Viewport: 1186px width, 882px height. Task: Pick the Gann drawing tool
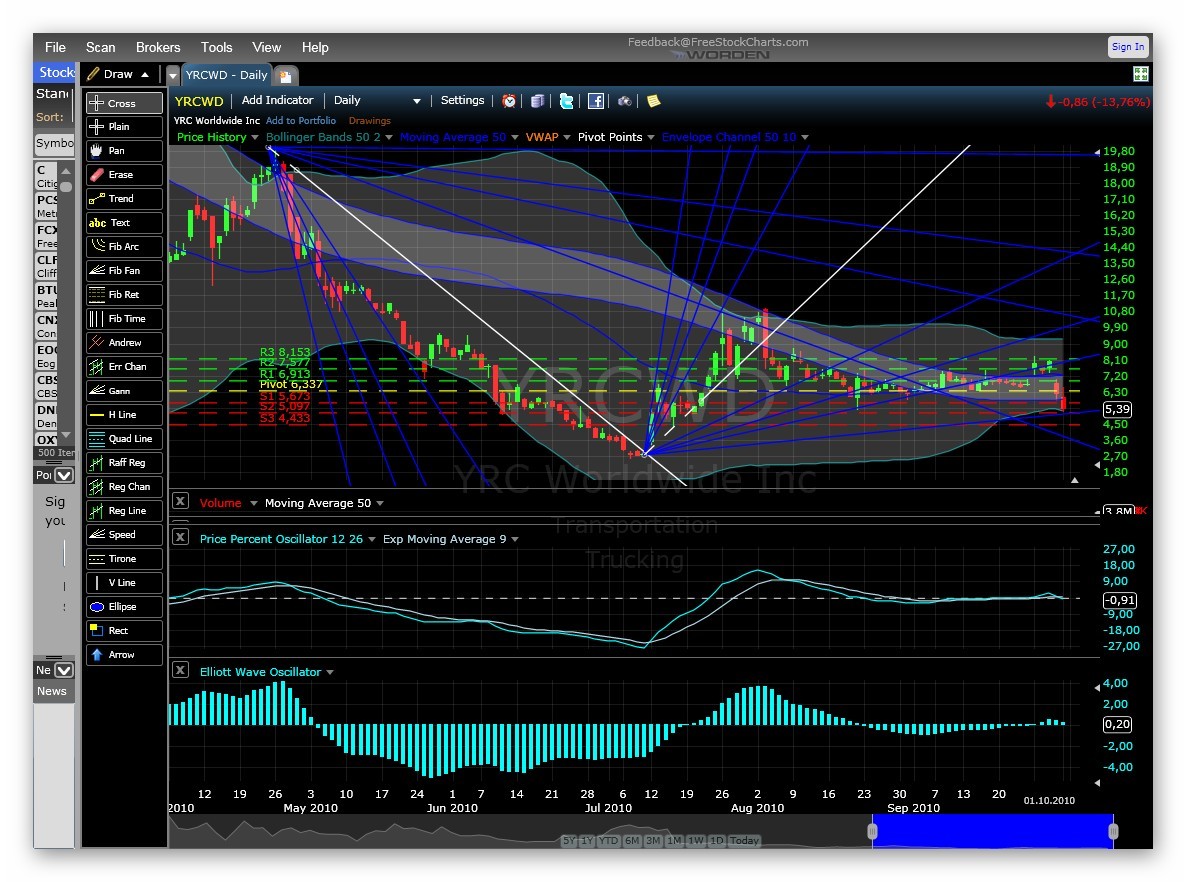point(123,390)
